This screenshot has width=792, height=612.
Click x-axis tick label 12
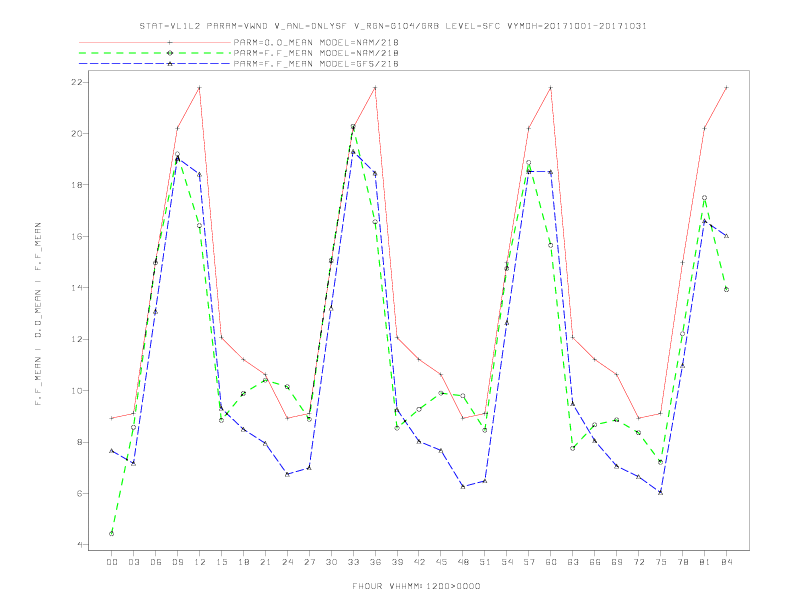(x=200, y=562)
